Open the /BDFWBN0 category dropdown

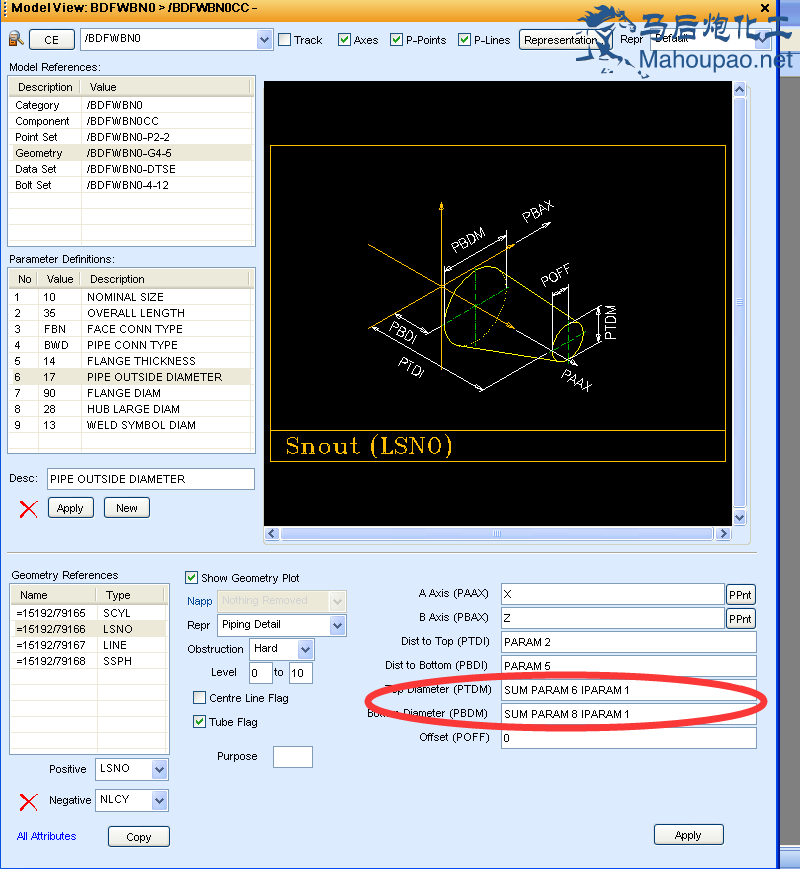(x=264, y=39)
